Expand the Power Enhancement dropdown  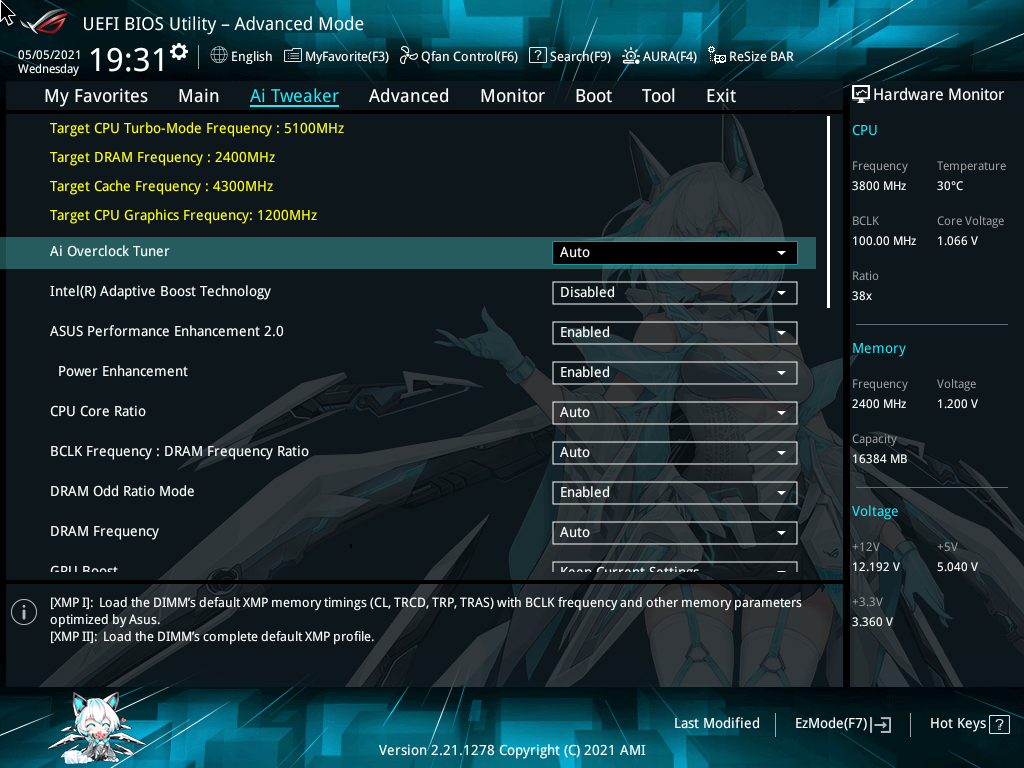tap(675, 372)
